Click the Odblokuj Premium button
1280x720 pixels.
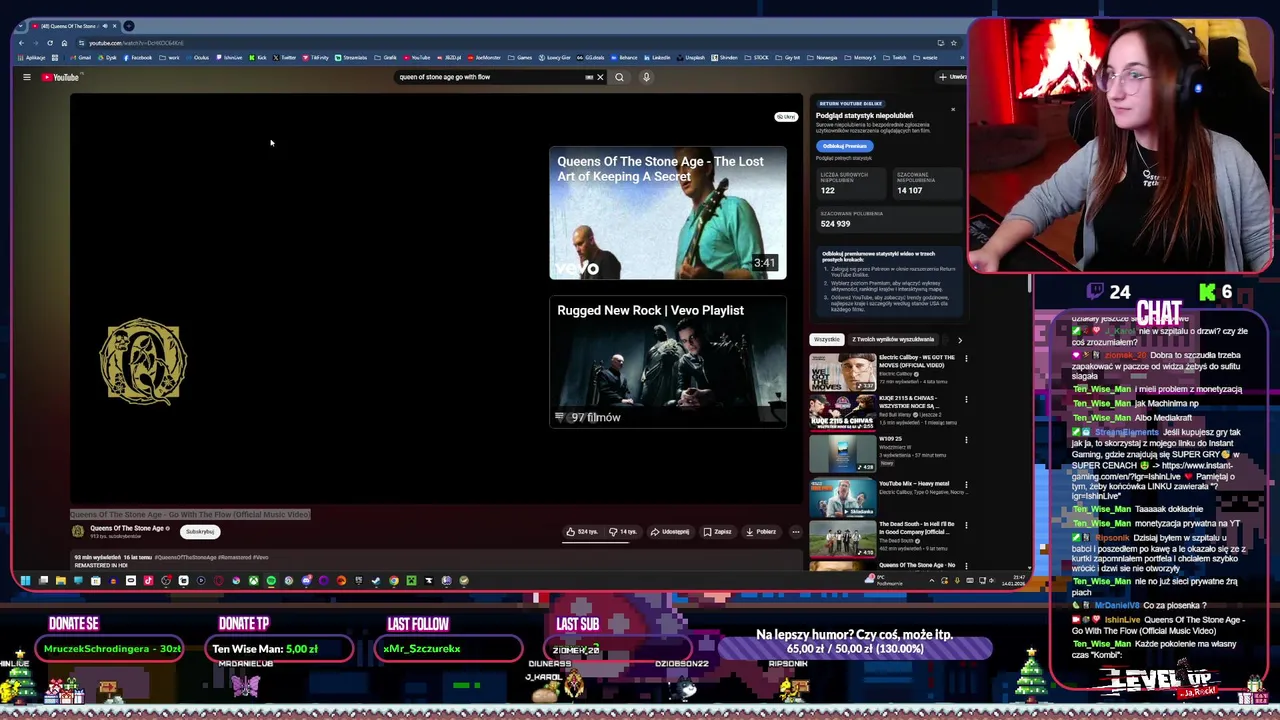[x=845, y=146]
